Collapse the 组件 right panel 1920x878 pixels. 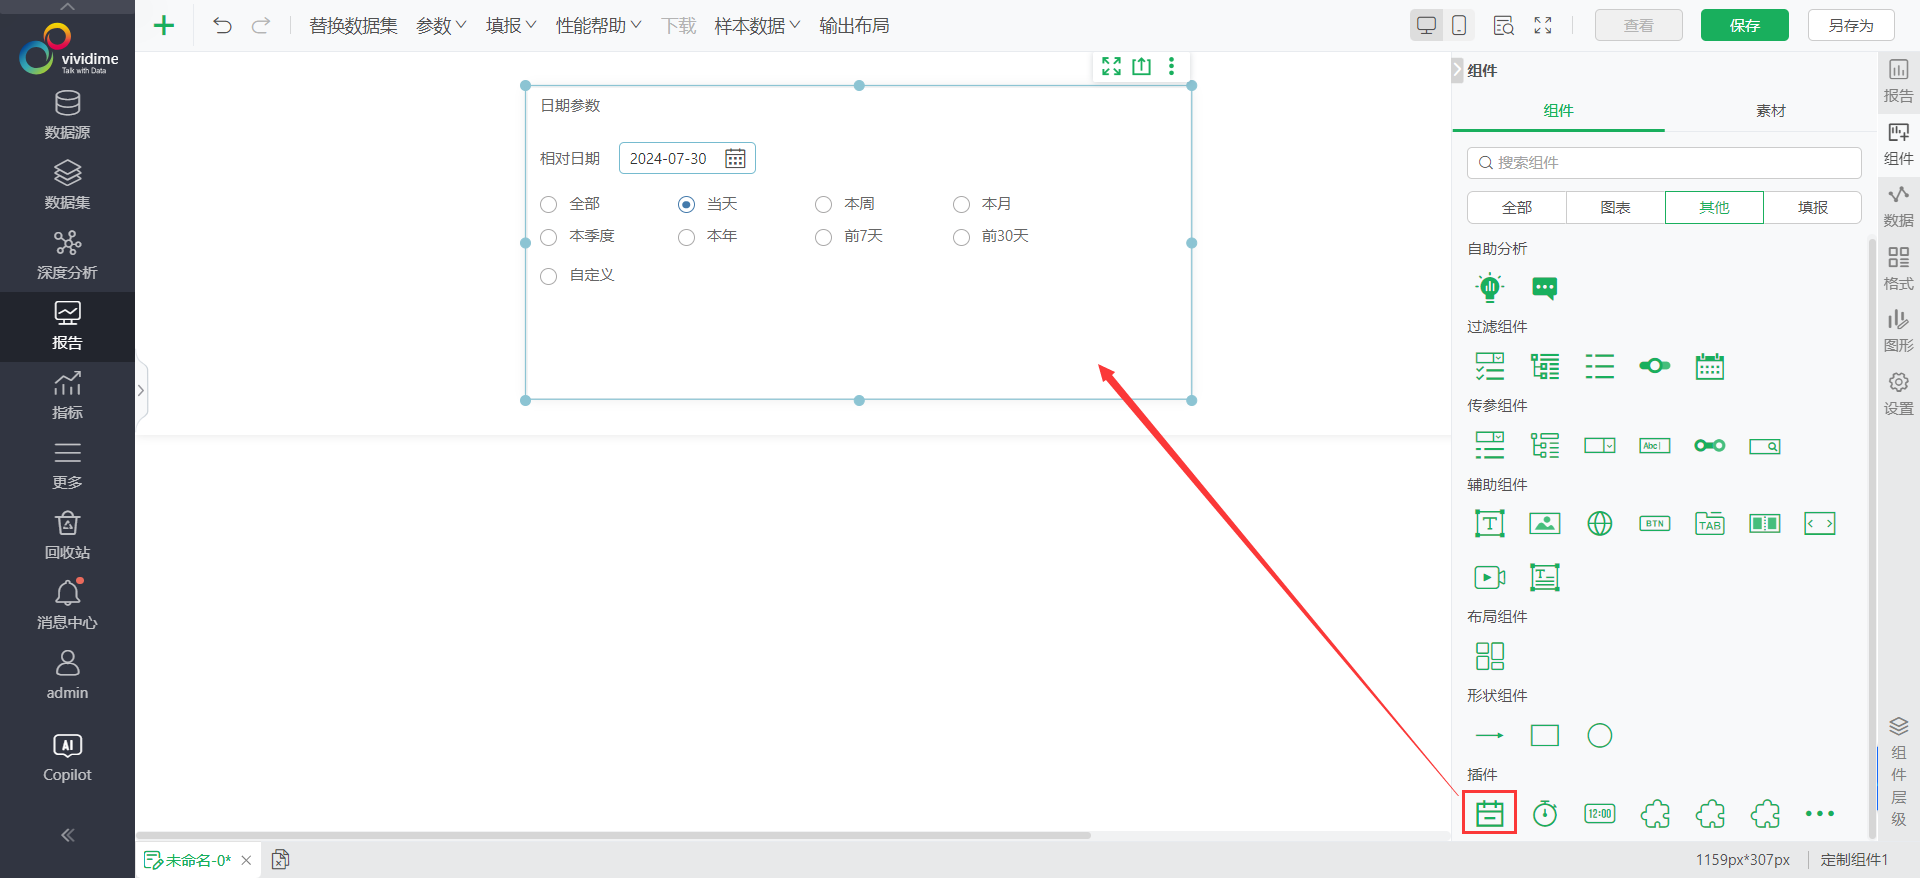click(1457, 70)
